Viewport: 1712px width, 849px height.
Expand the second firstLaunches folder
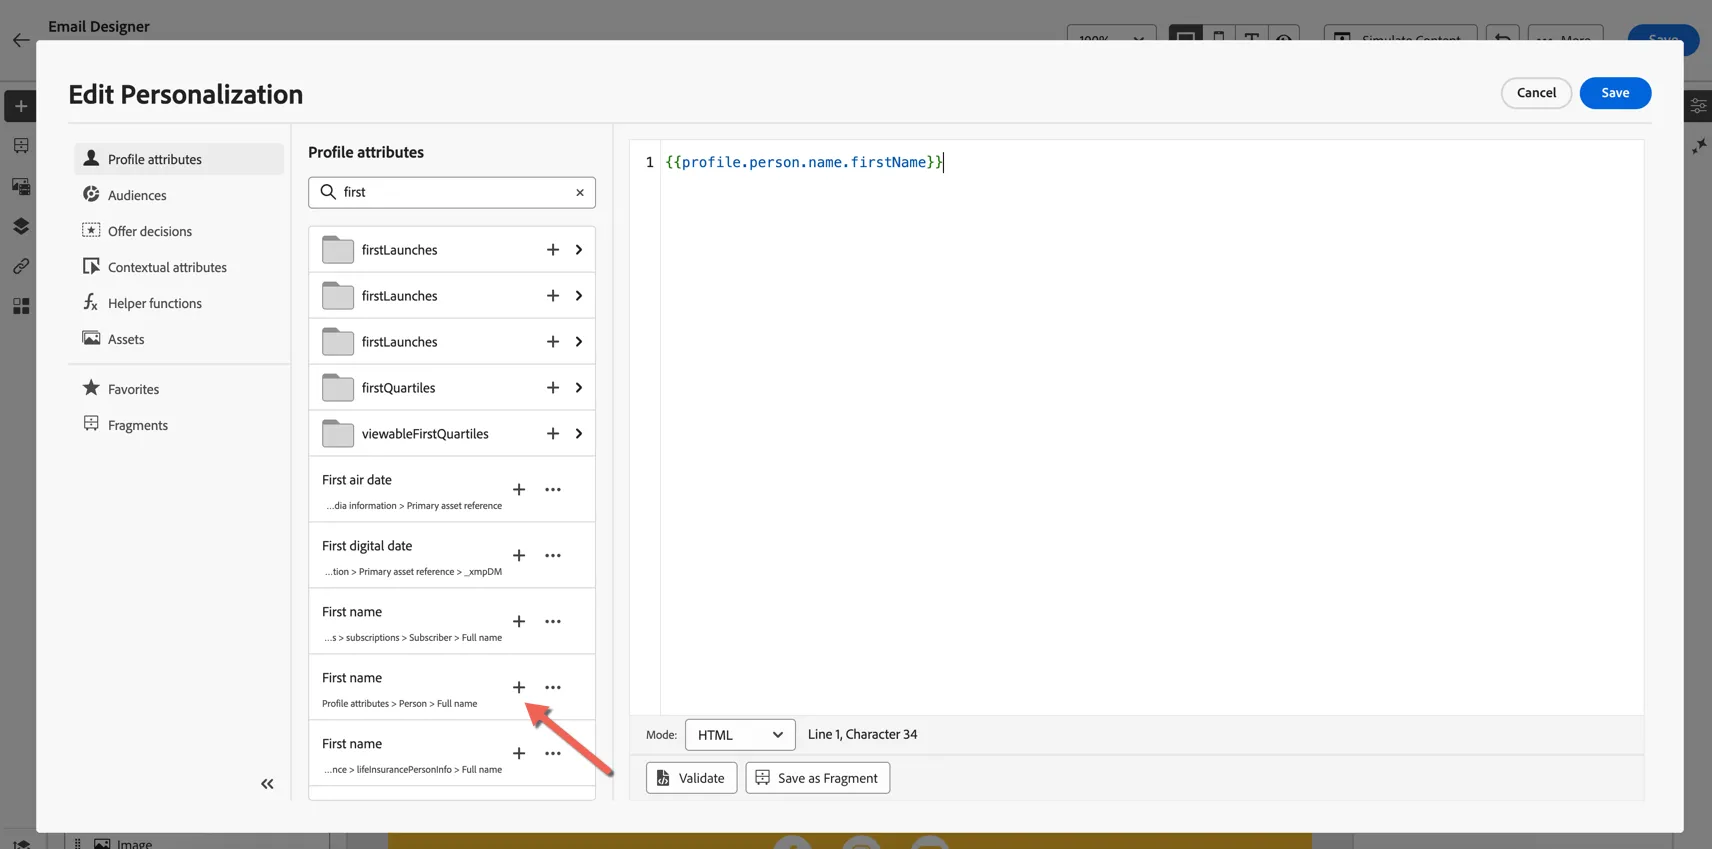point(579,296)
